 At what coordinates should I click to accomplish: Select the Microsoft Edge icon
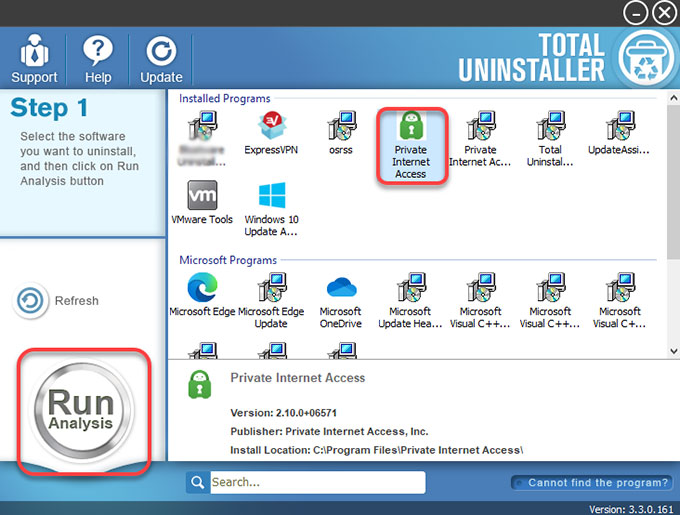[202, 287]
